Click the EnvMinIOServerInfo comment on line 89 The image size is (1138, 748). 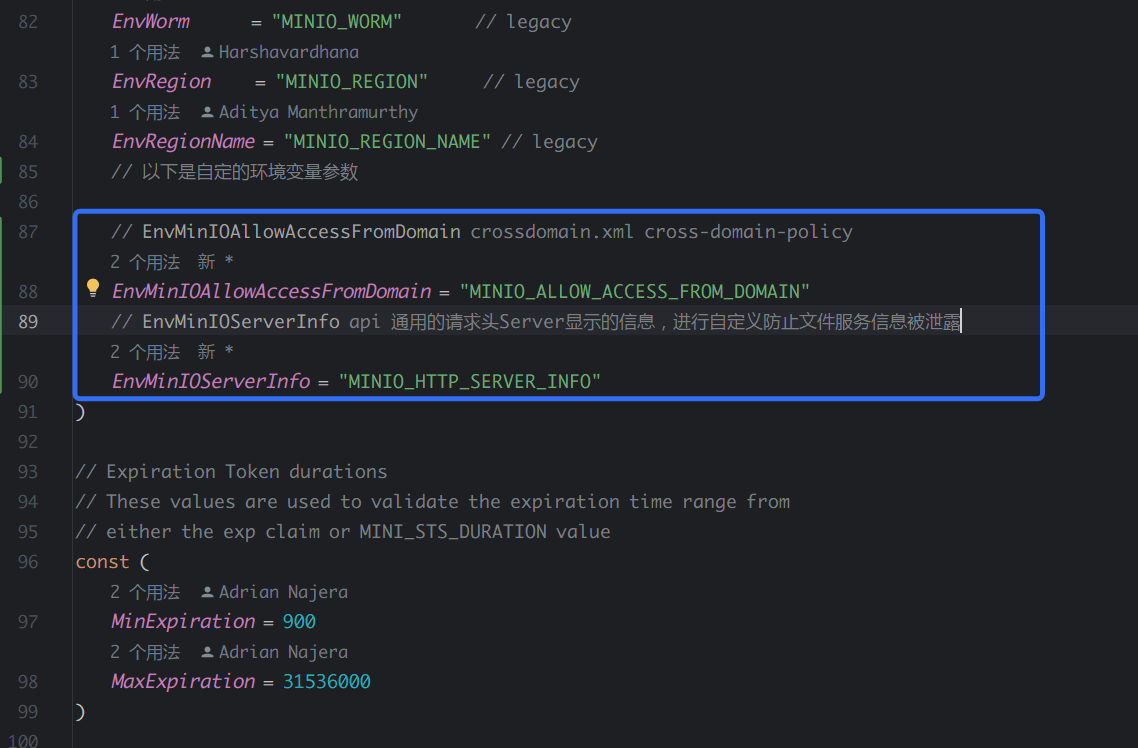(536, 322)
